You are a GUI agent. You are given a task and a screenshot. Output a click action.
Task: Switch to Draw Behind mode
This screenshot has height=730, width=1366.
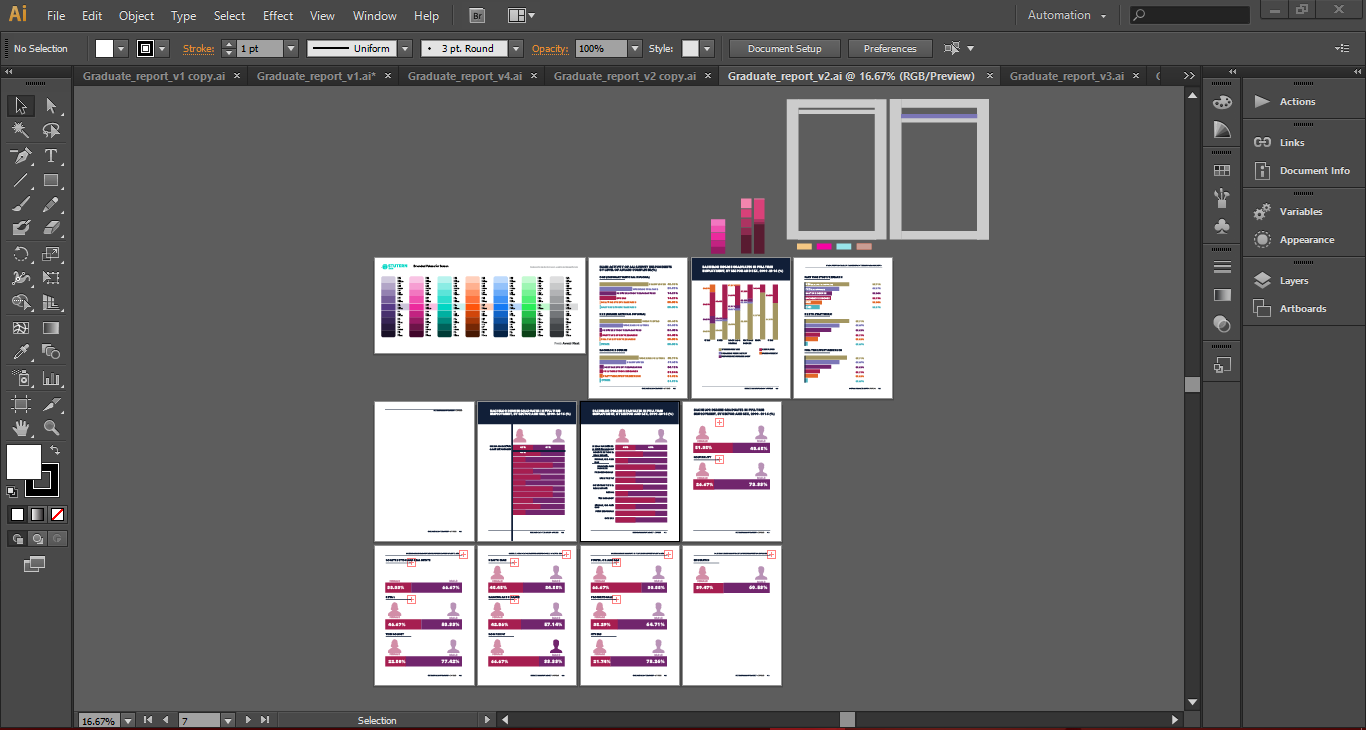[37, 539]
